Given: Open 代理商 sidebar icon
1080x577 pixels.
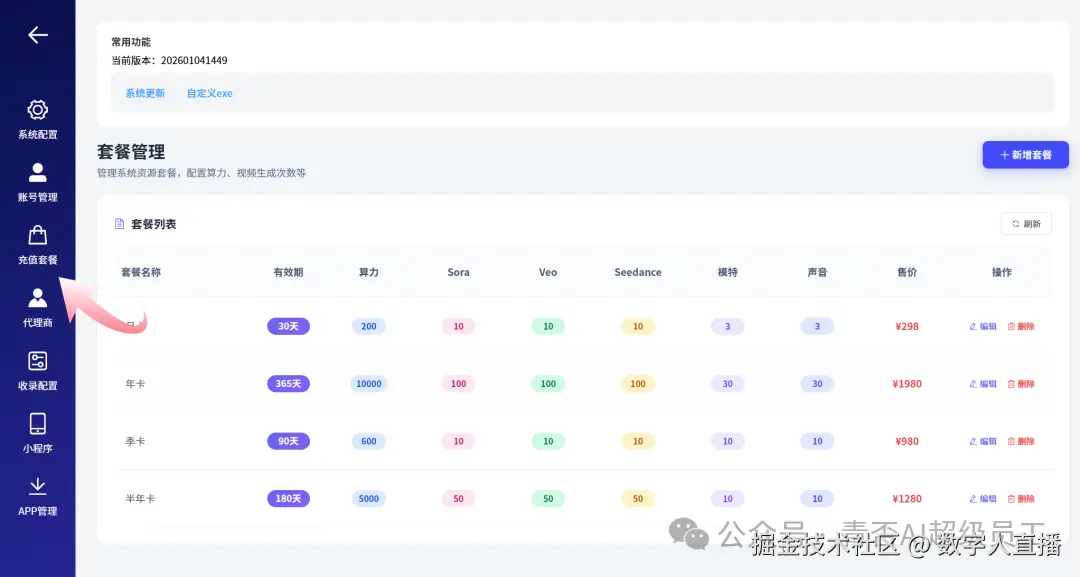Looking at the screenshot, I should (37, 298).
